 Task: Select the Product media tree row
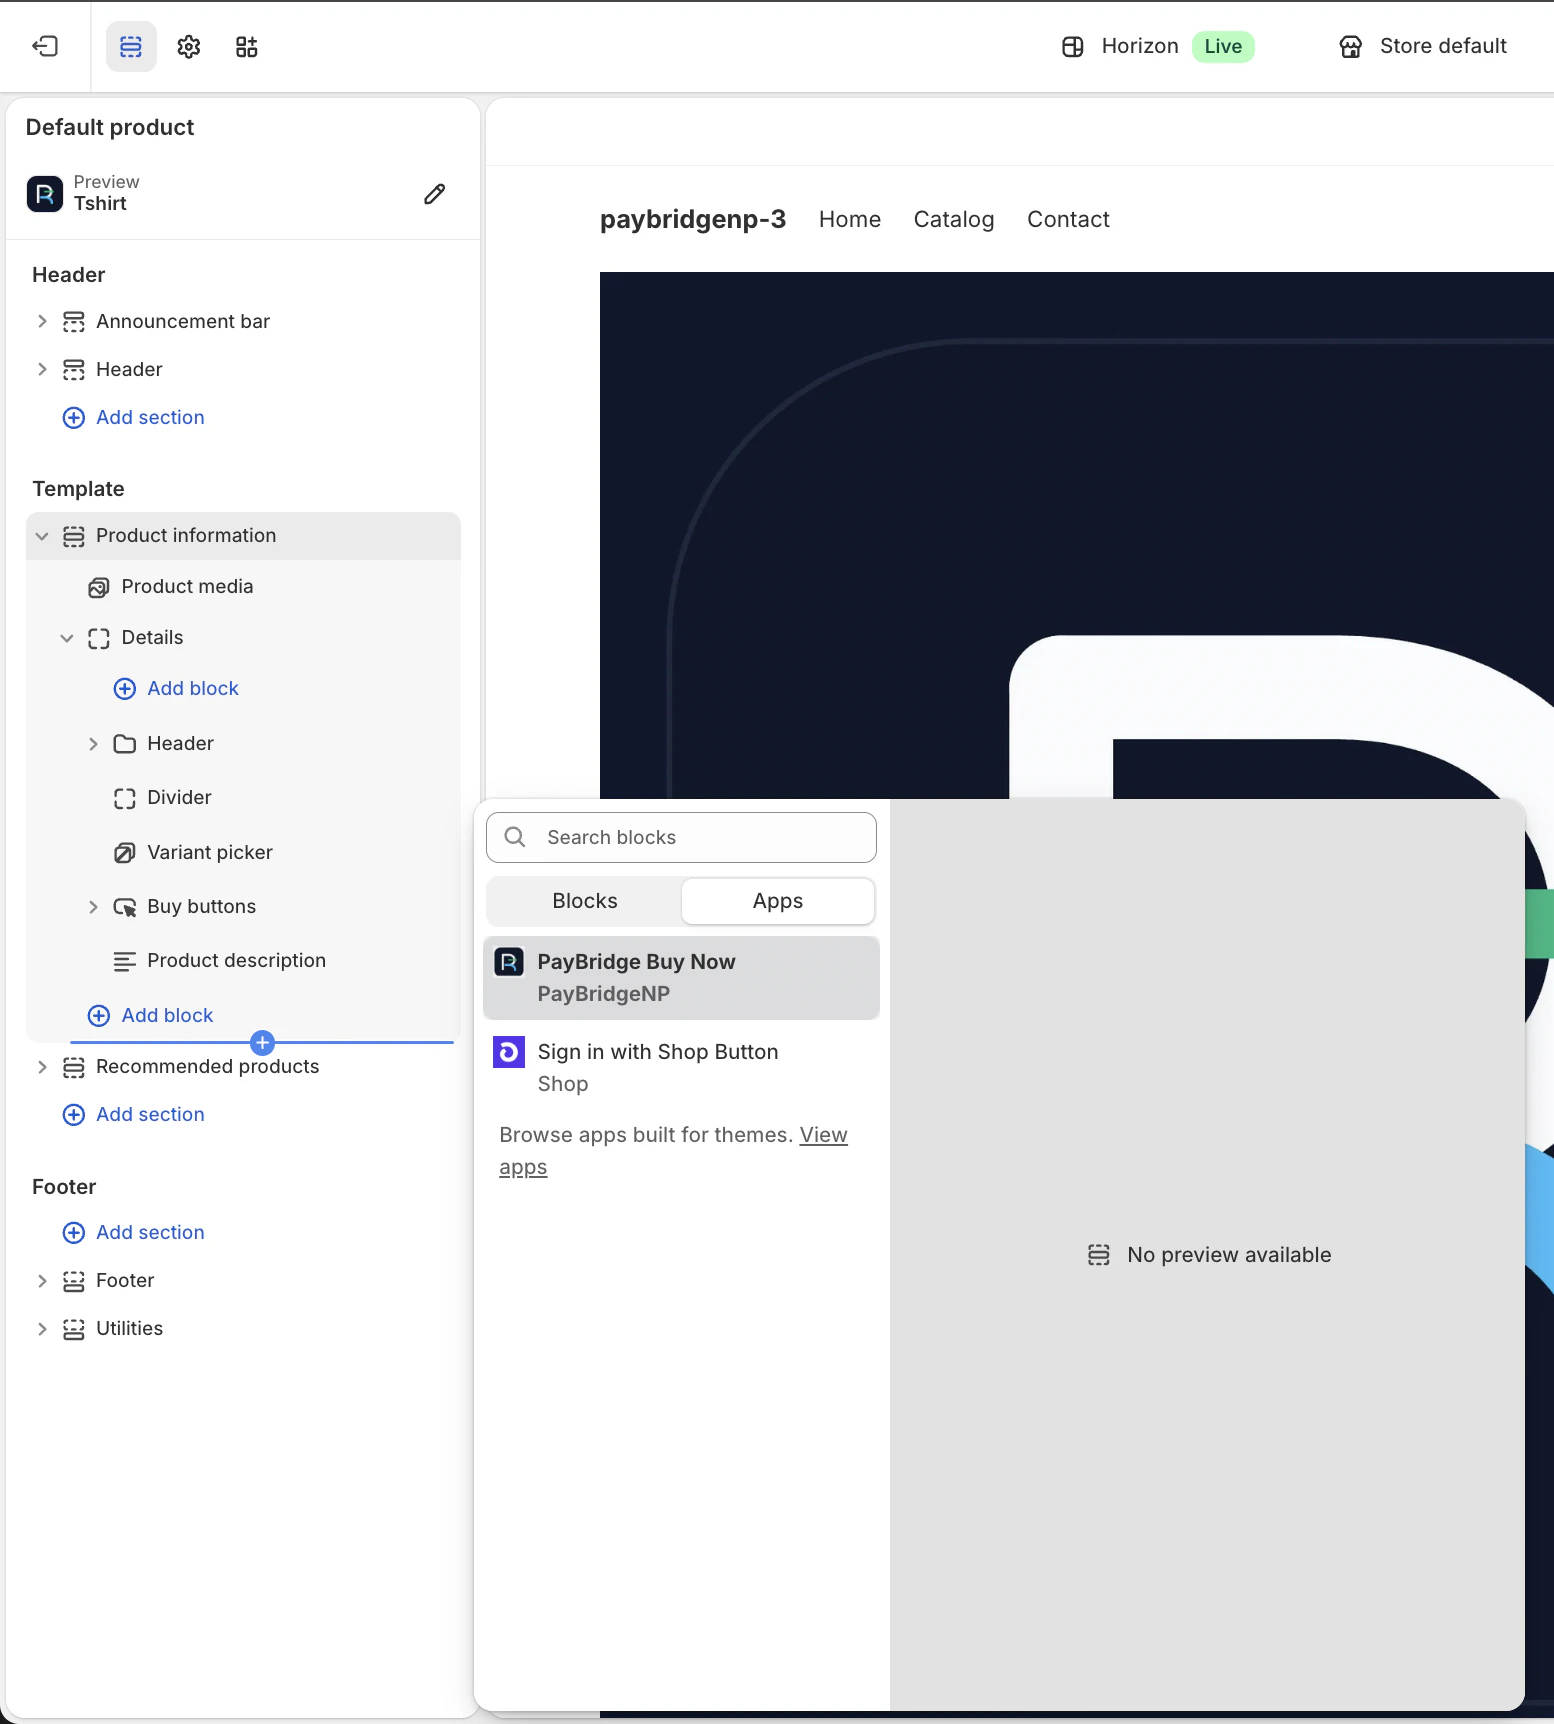point(243,587)
